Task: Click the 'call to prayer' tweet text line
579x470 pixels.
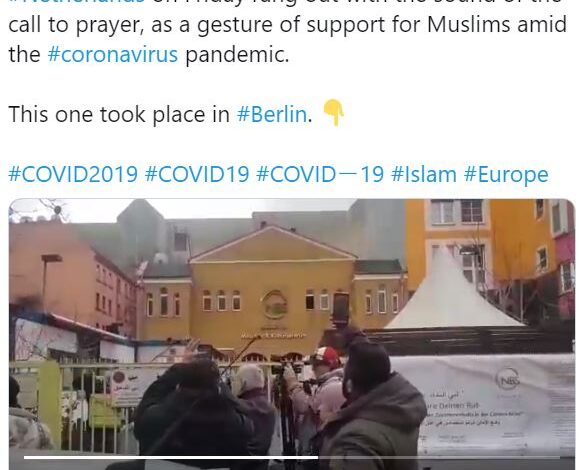Action: click(287, 24)
